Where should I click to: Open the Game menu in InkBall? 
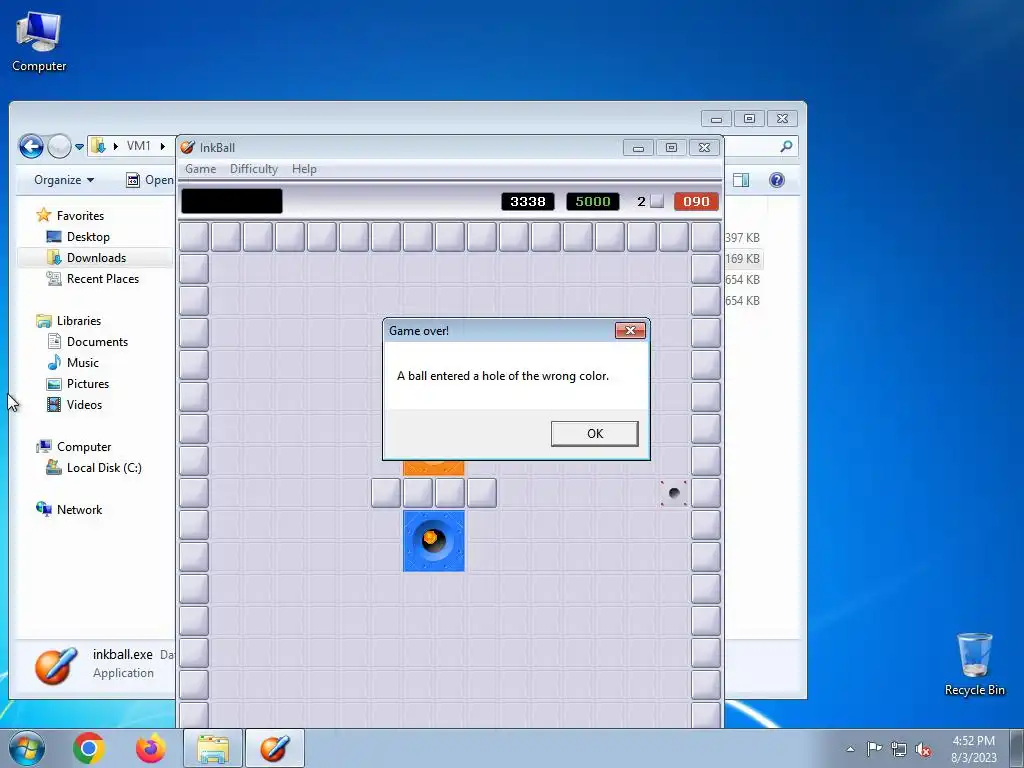coord(200,169)
